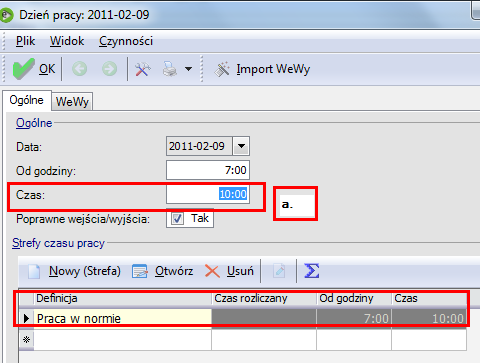Click the green checkmark OK icon

click(23, 69)
